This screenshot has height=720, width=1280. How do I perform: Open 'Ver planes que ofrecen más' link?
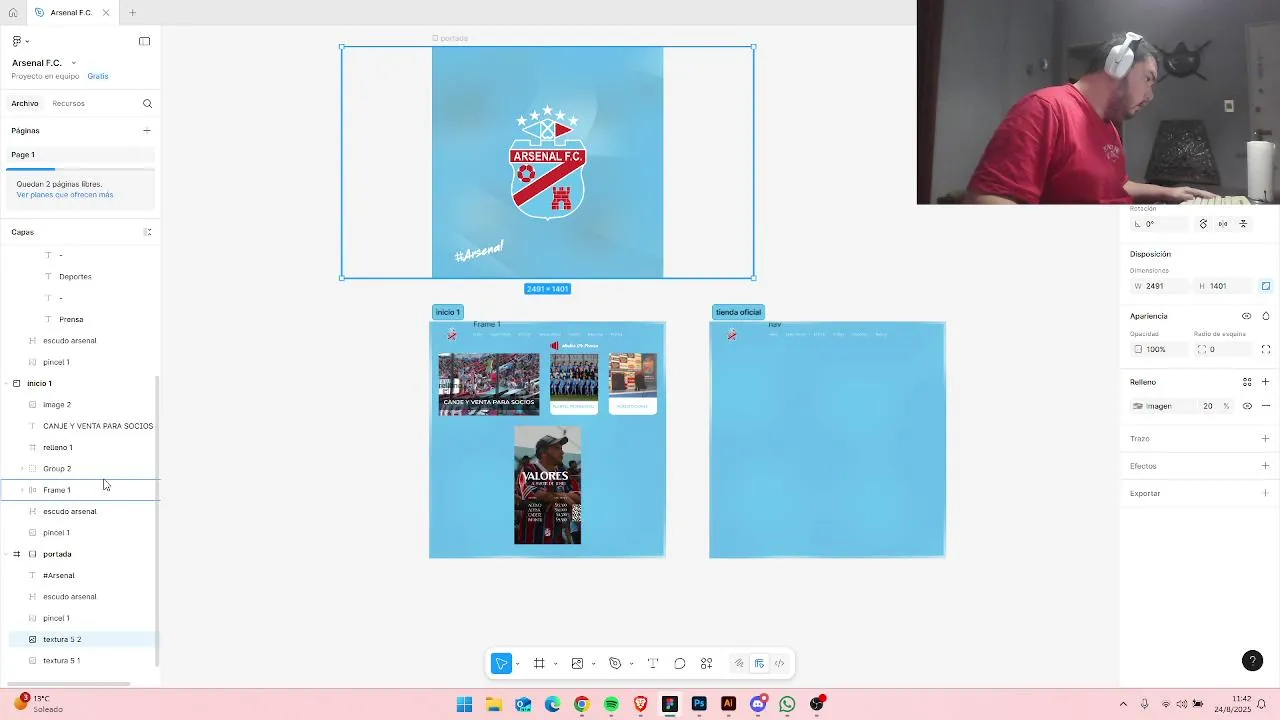point(64,195)
